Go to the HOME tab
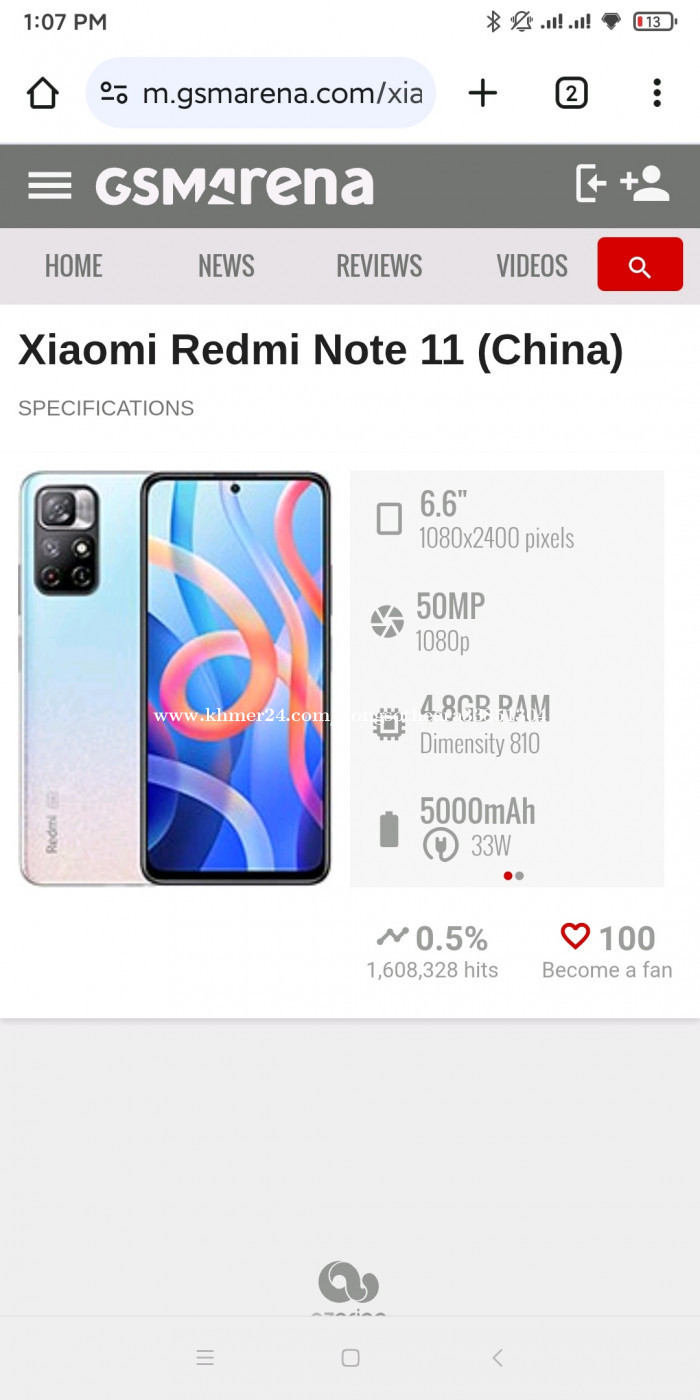The image size is (700, 1400). pos(74,266)
